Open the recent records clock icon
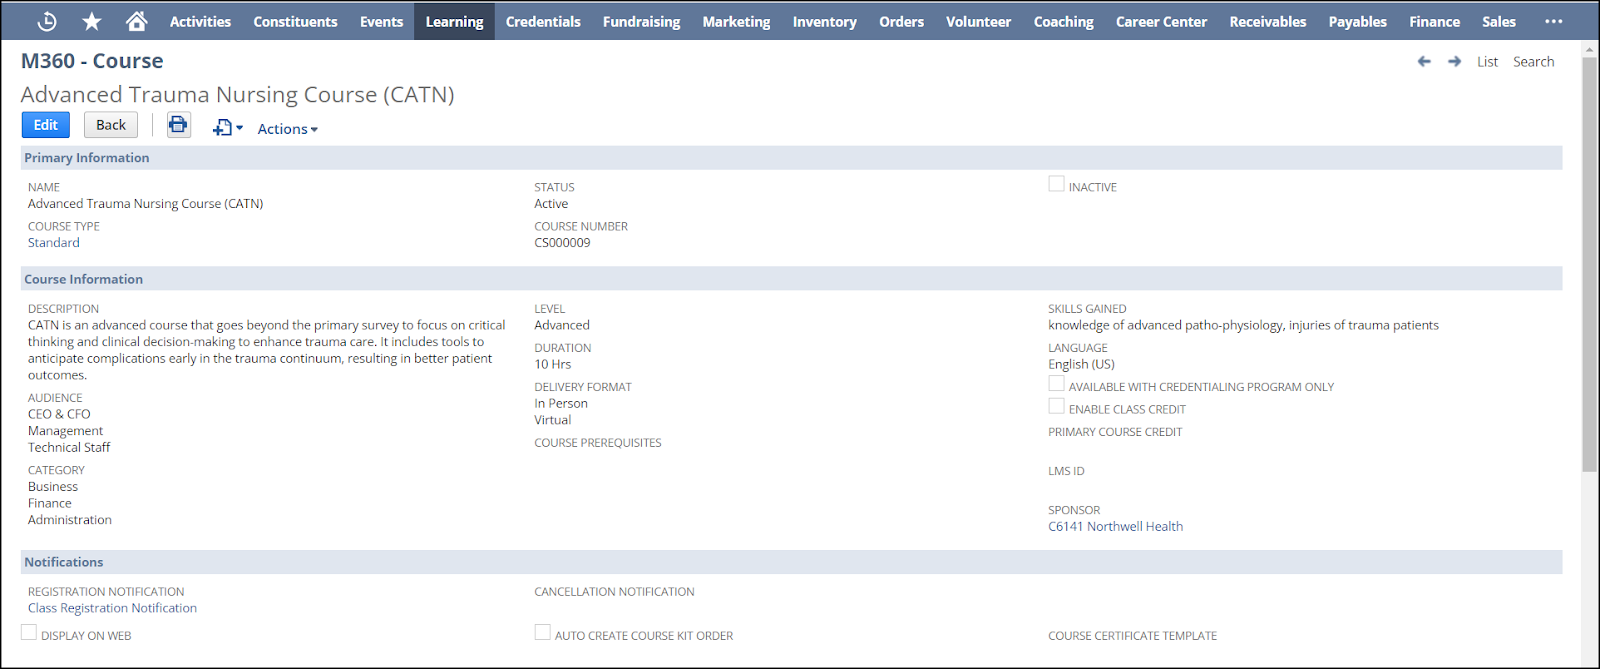The image size is (1600, 669). (x=47, y=21)
